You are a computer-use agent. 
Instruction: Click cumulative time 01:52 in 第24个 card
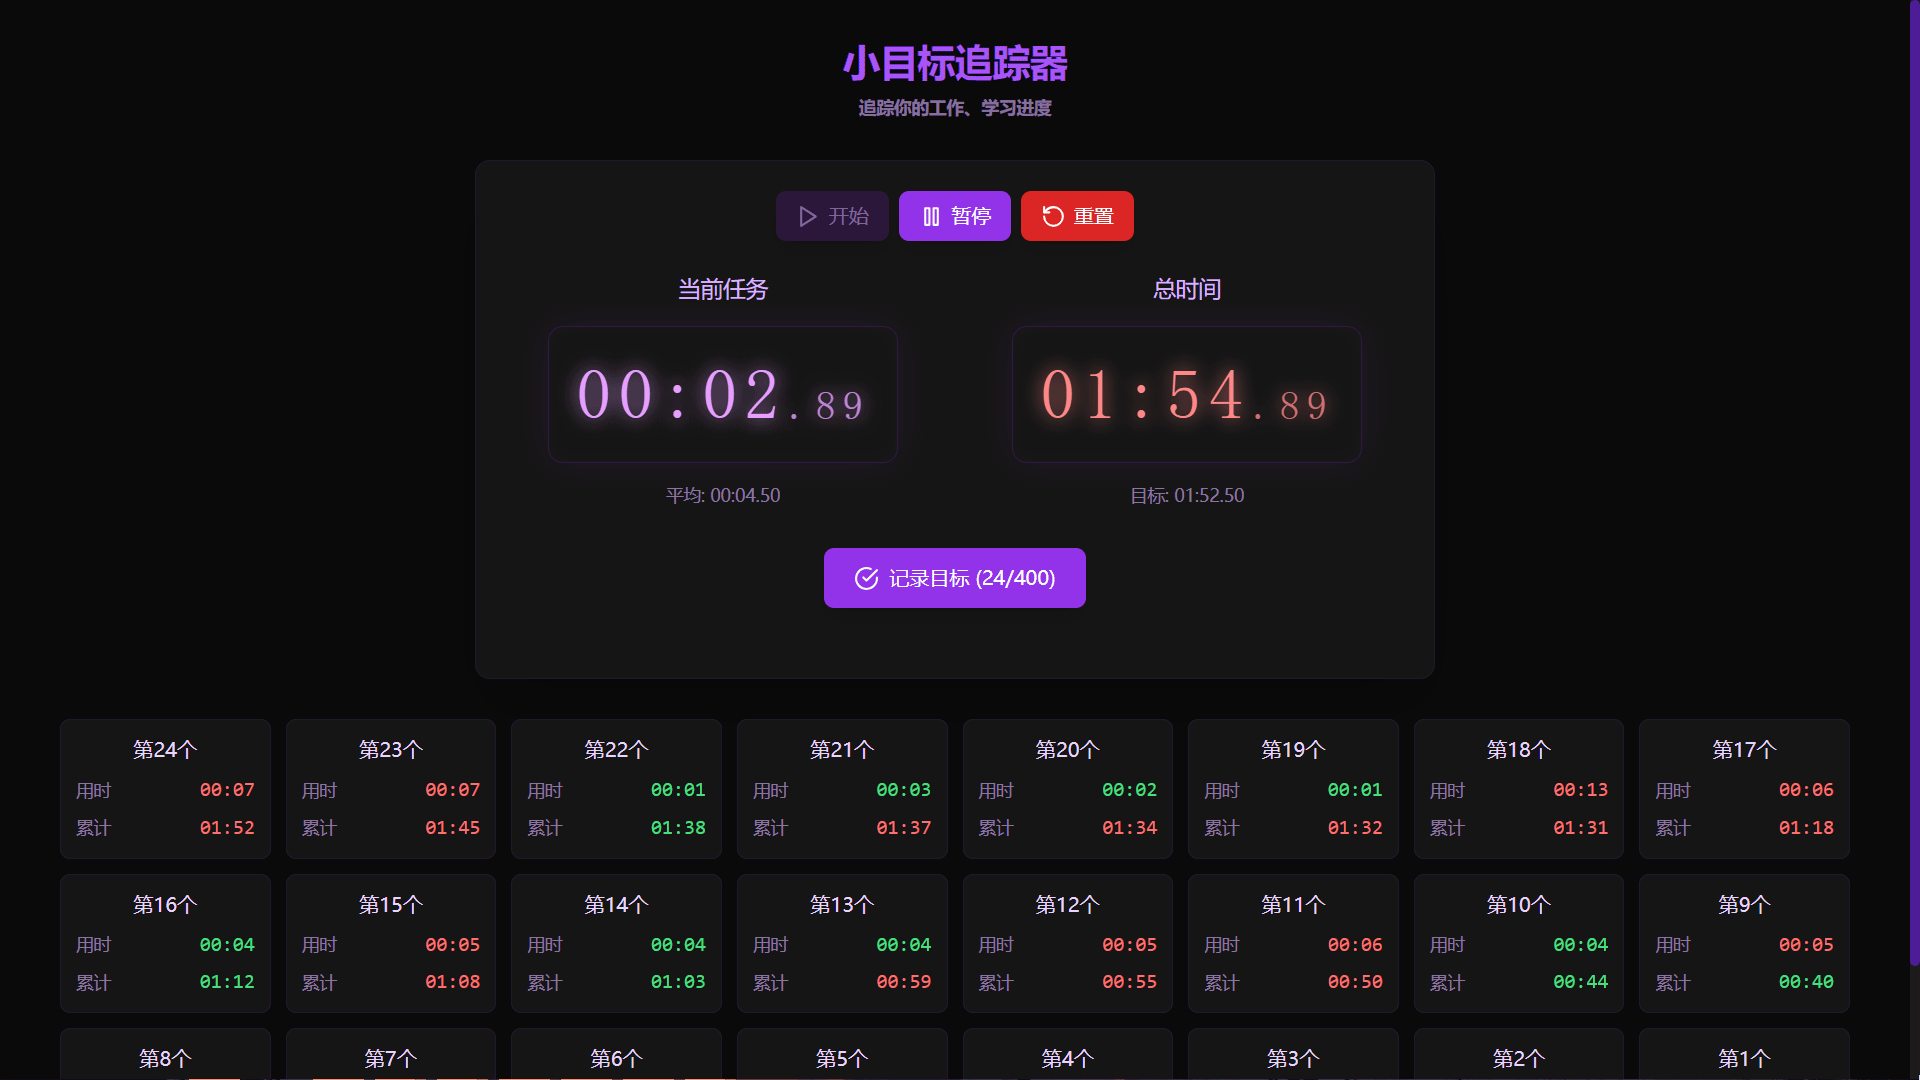pos(227,828)
